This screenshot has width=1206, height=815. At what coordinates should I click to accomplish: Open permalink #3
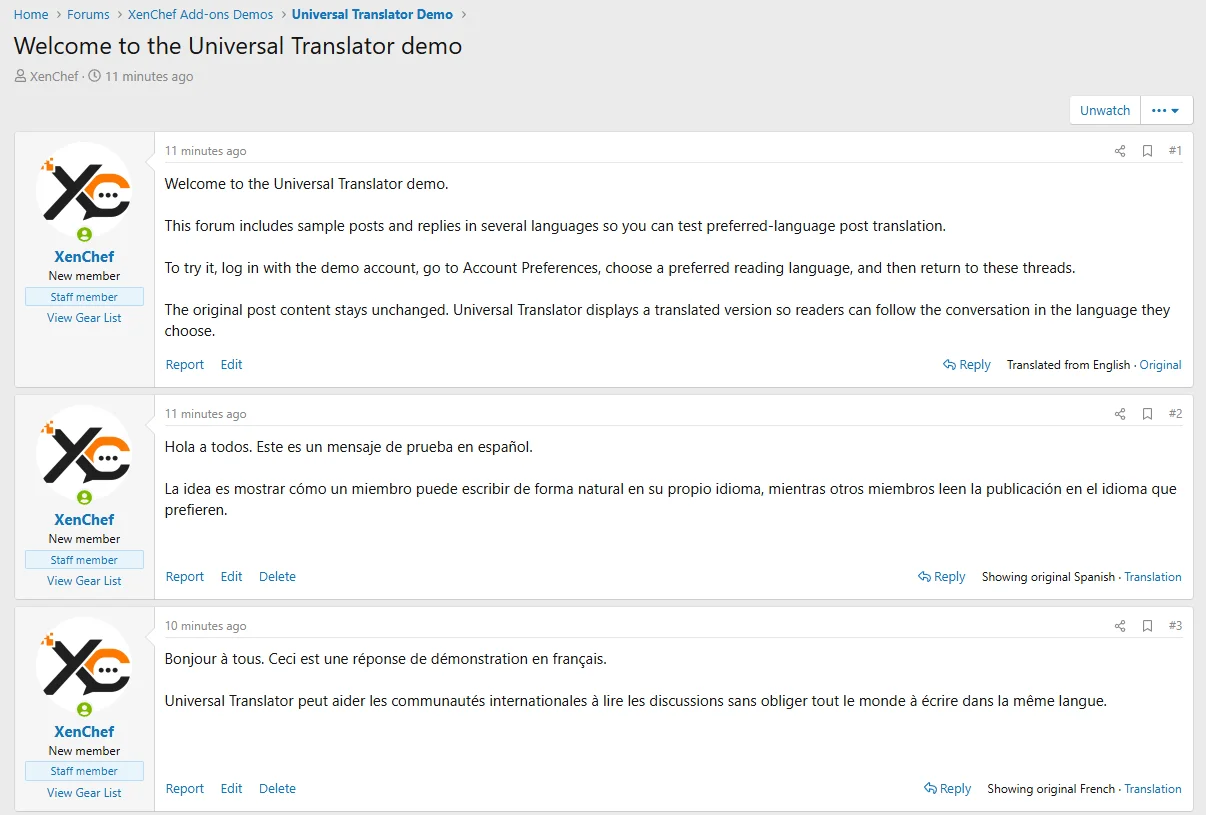pos(1175,626)
